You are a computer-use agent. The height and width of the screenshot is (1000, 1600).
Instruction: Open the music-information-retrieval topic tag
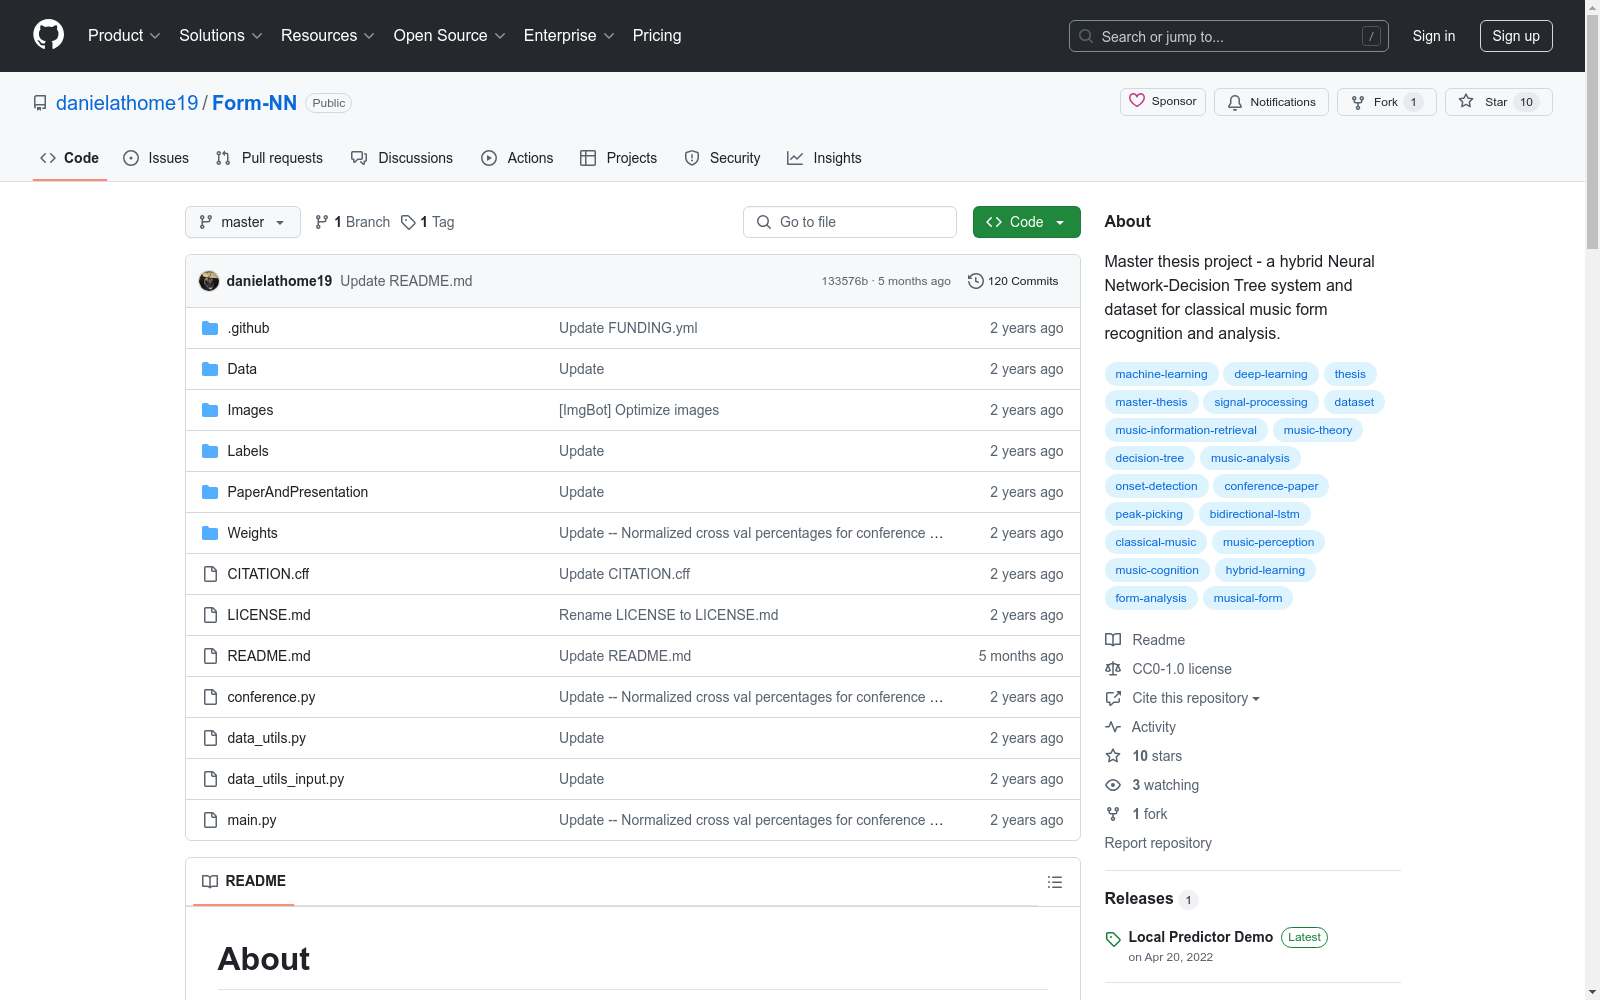pos(1186,430)
